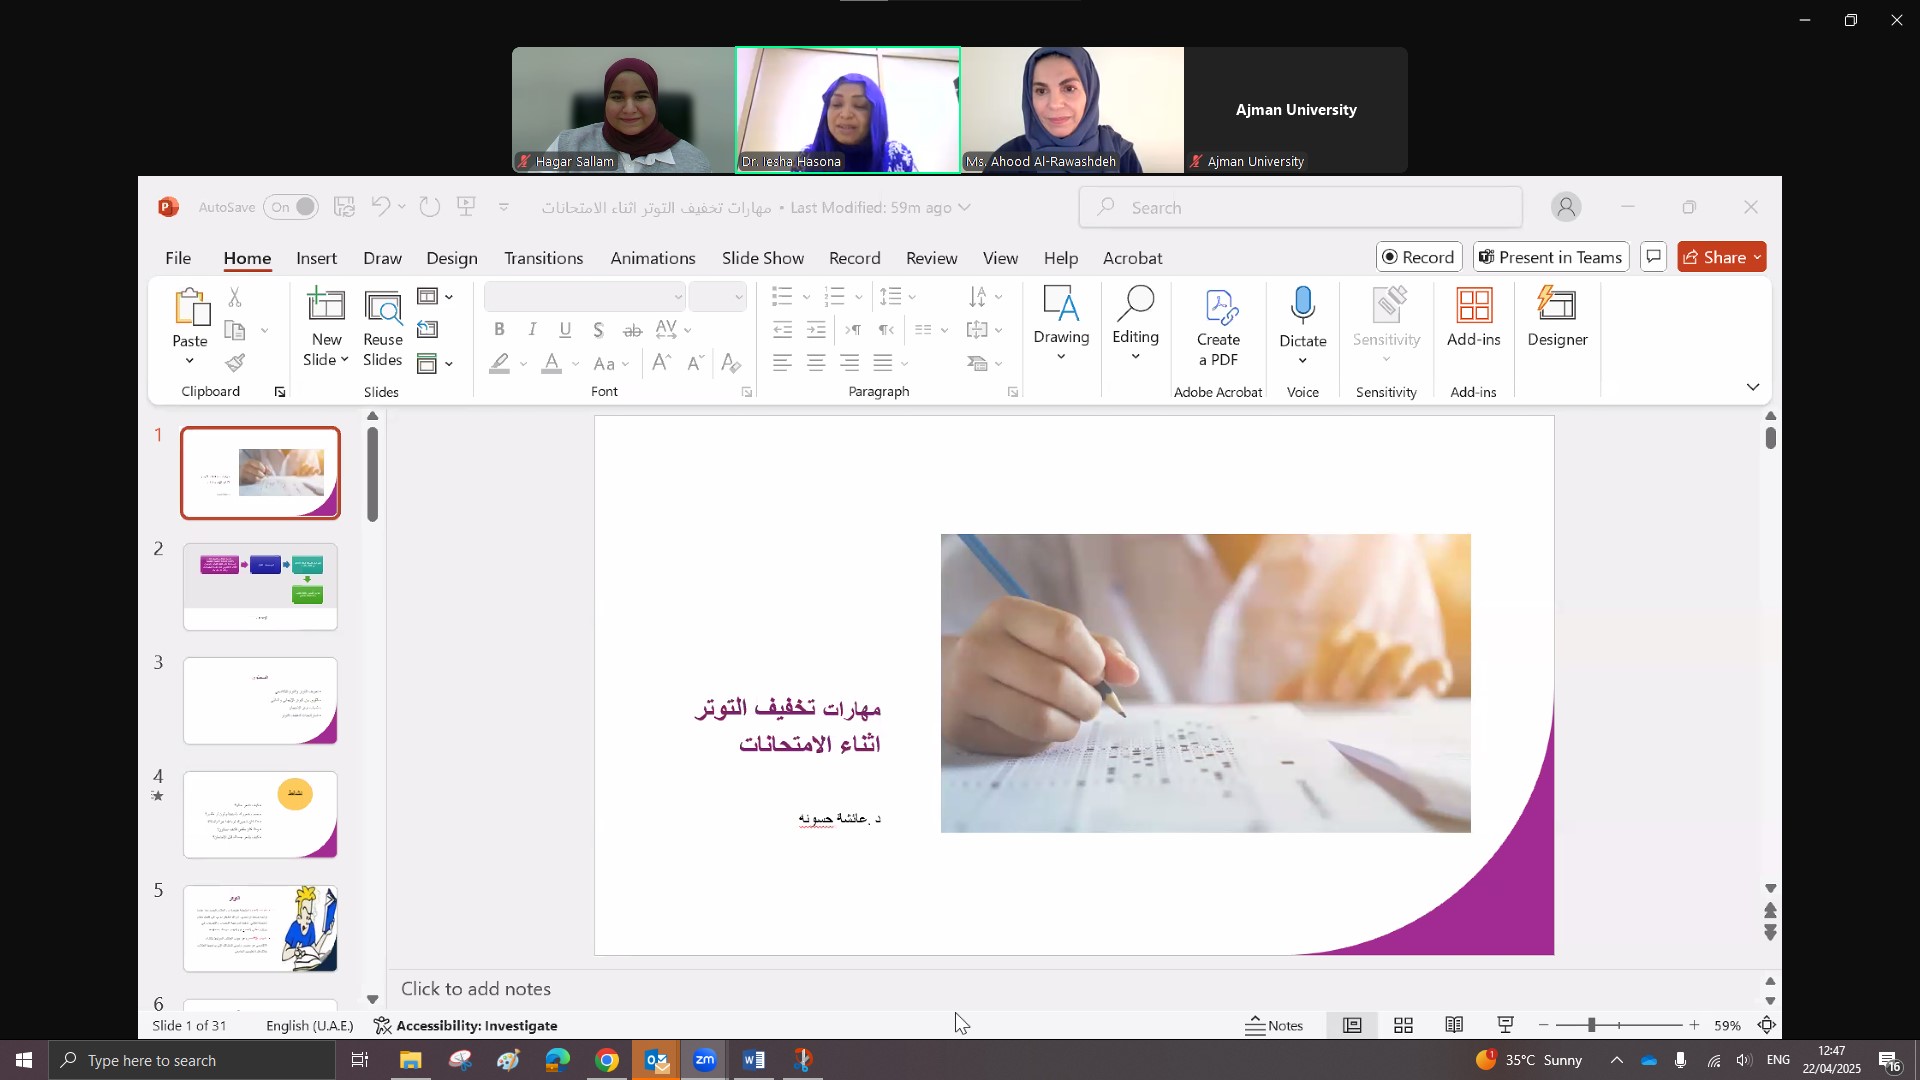The width and height of the screenshot is (1920, 1080).
Task: Toggle the AutoSave switch
Action: click(292, 207)
